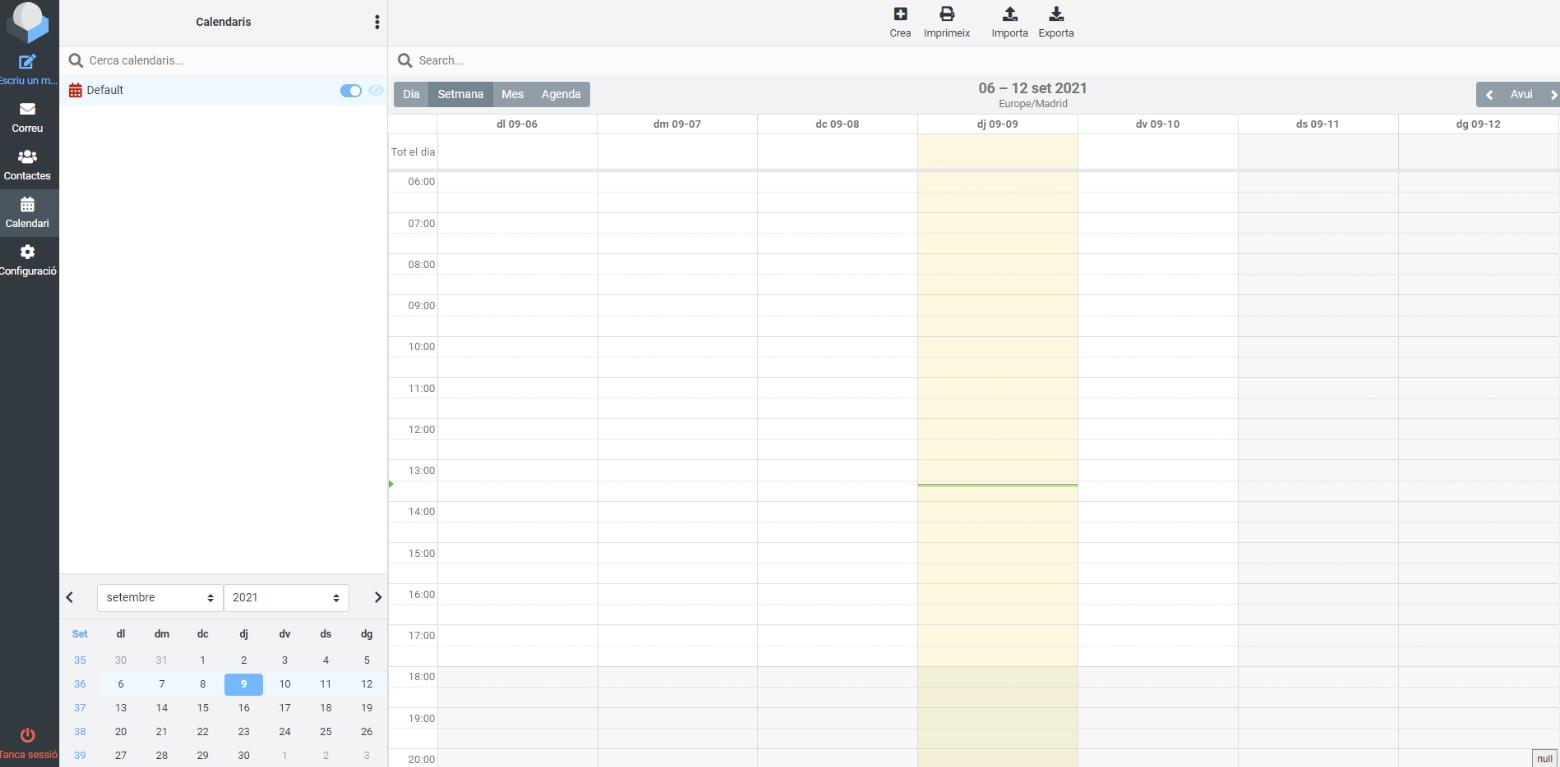Select day 19 in the mini calendar
The height and width of the screenshot is (767, 1560).
tap(367, 708)
